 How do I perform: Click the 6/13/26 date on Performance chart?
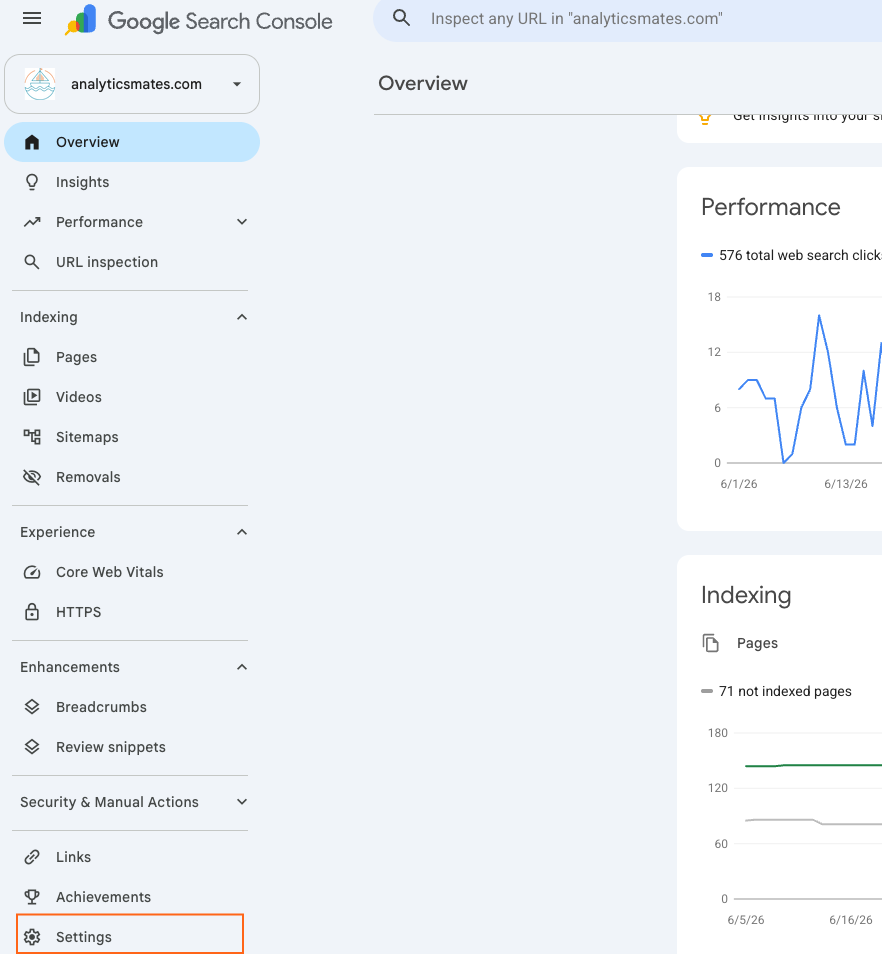pyautogui.click(x=846, y=484)
